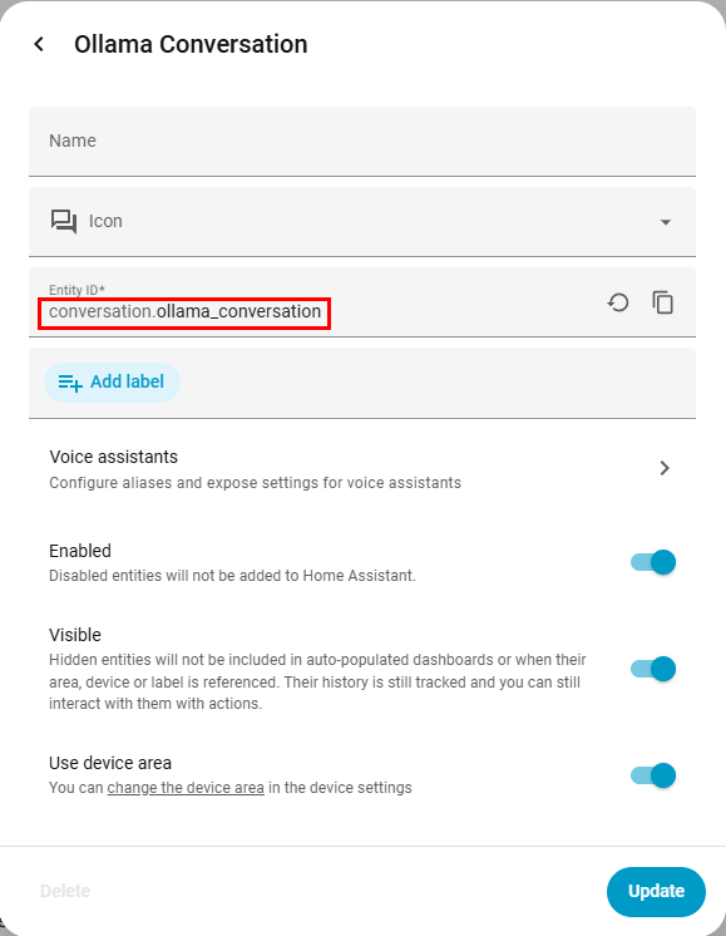Click the empty label area beside Add label
This screenshot has width=726, height=936.
430,382
